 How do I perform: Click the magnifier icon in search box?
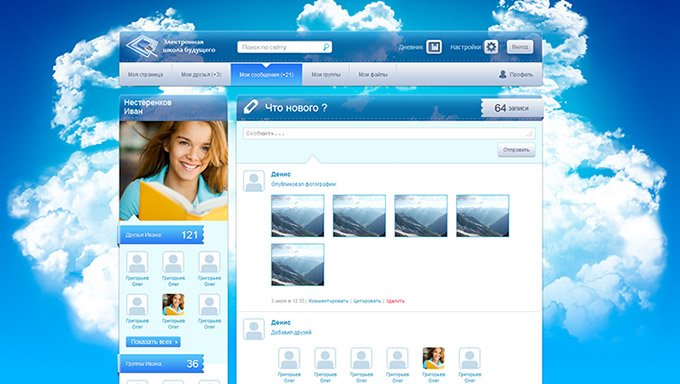tap(326, 47)
